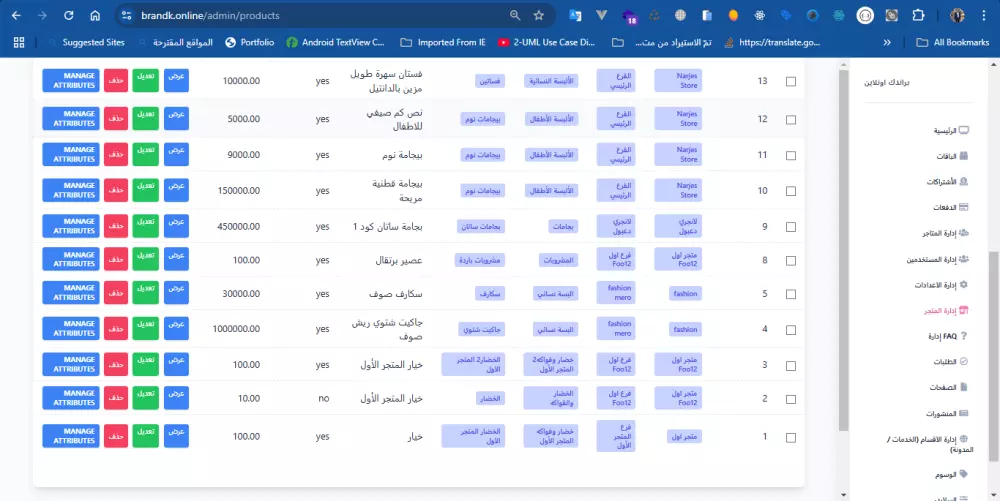The width and height of the screenshot is (1000, 501).
Task: Open the Portfolio bookmark
Action: coord(250,43)
